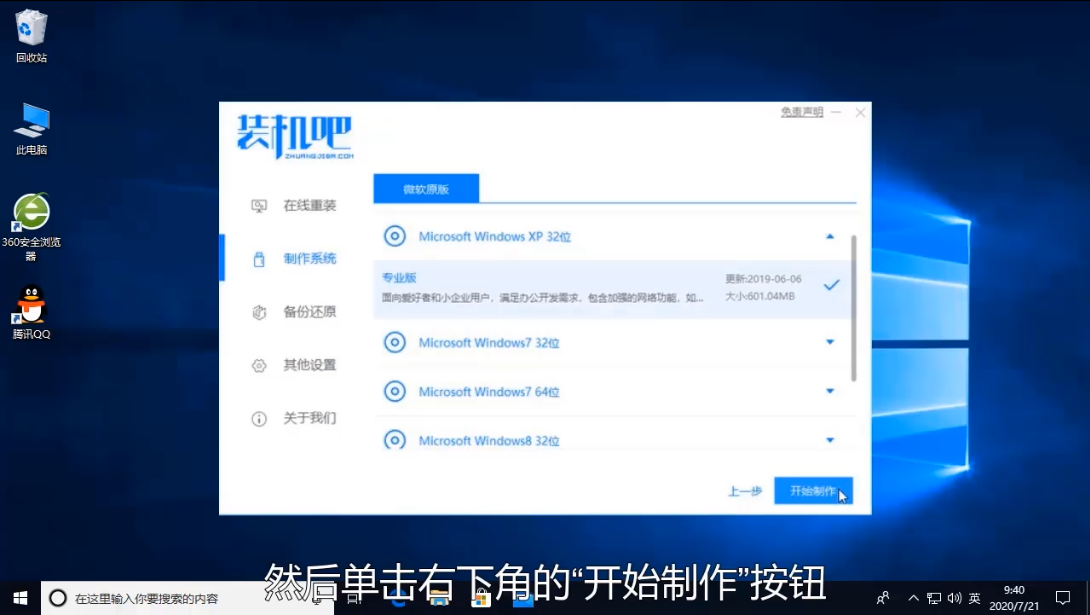
Task: Pick the Windows7 64位 radio option
Action: (x=395, y=391)
